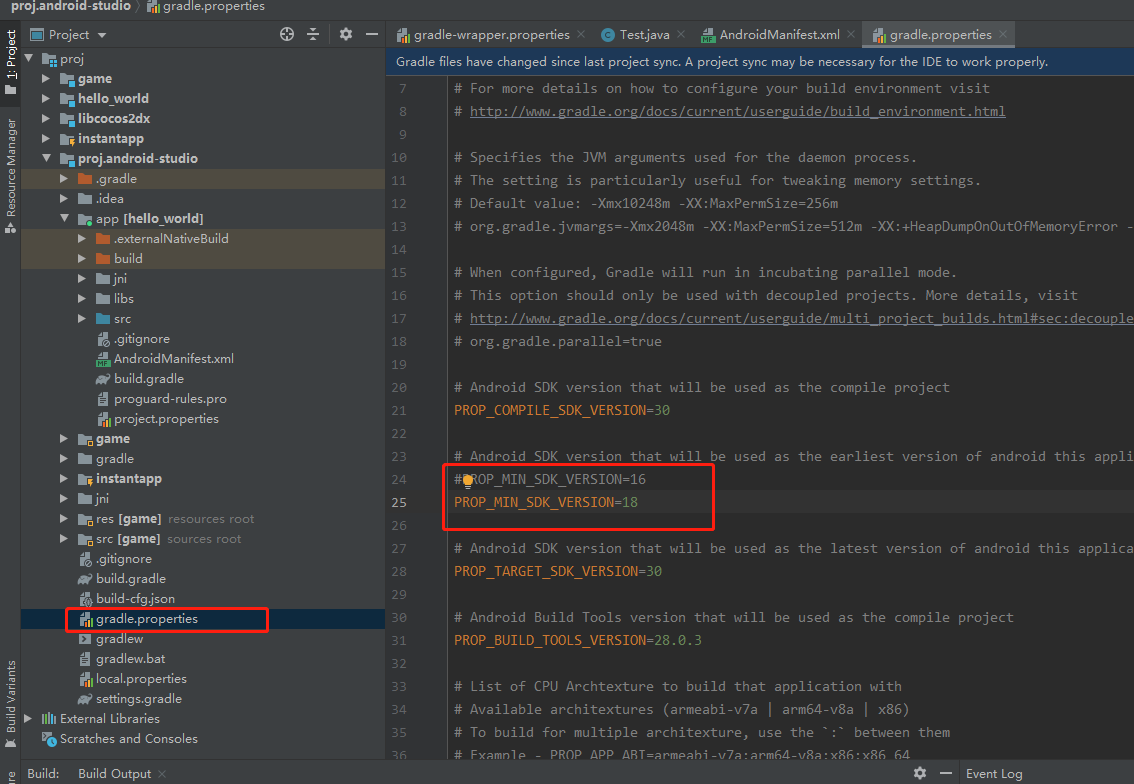Open local.properties file
1134x784 pixels.
coord(141,678)
